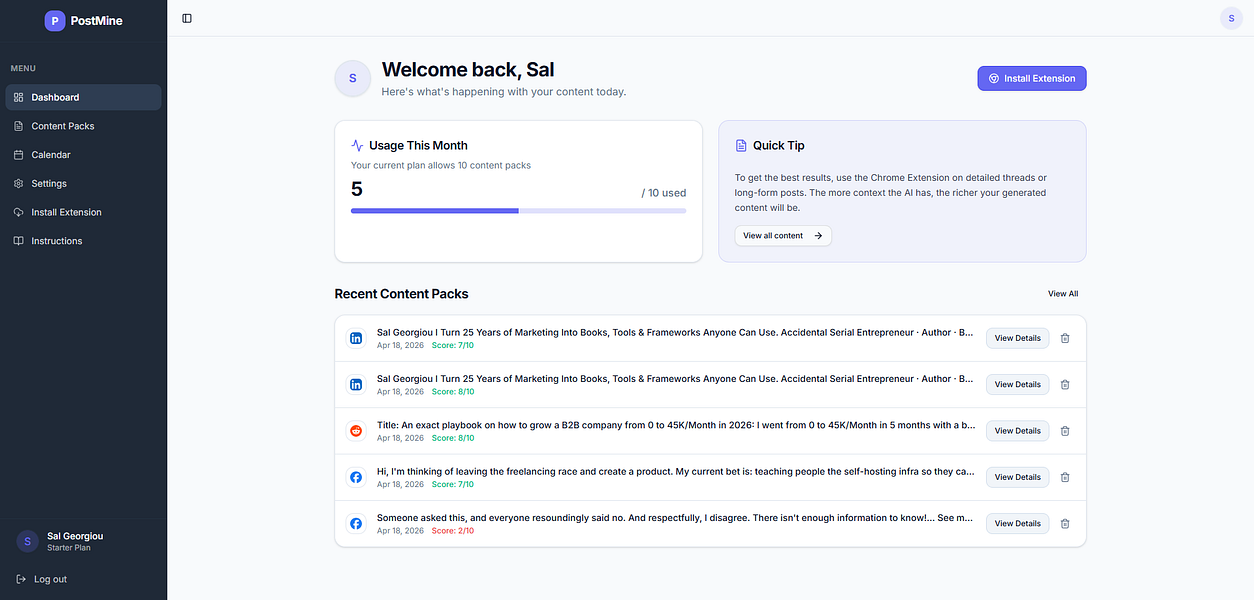Click the View all content button
The height and width of the screenshot is (600, 1254).
pyautogui.click(x=783, y=236)
